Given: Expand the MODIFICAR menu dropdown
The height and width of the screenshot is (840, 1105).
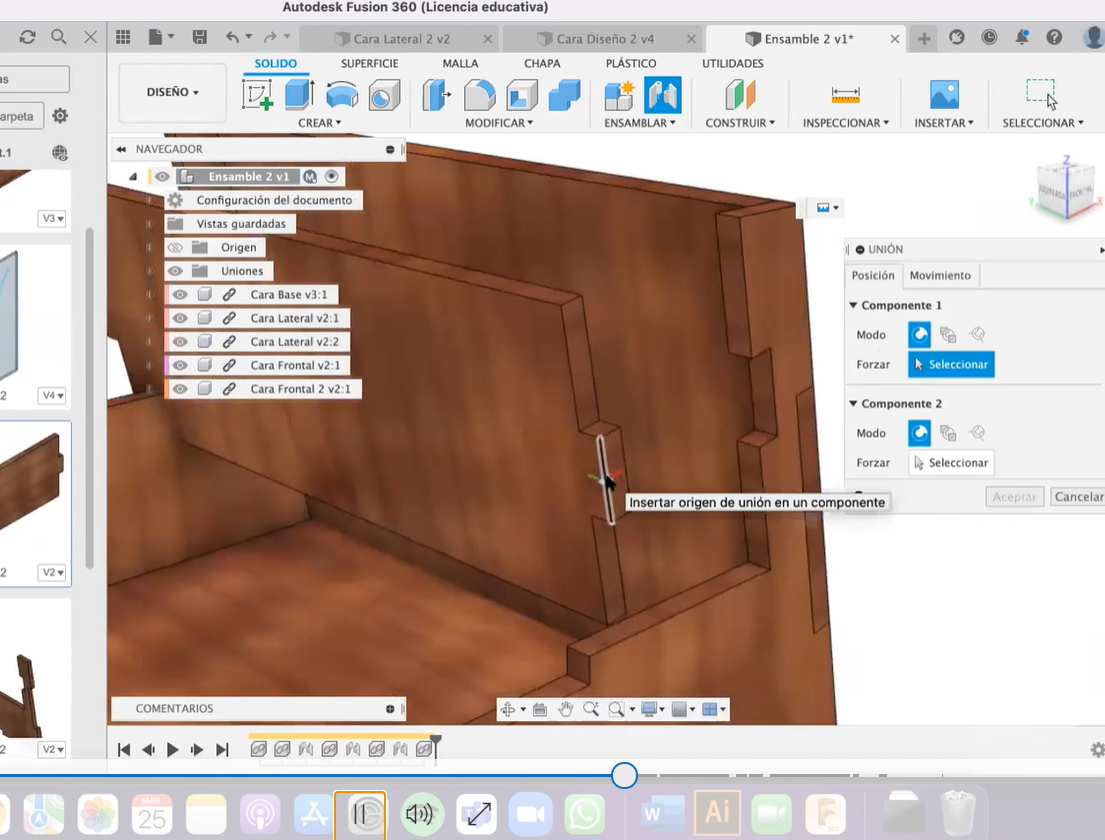Looking at the screenshot, I should coord(499,123).
